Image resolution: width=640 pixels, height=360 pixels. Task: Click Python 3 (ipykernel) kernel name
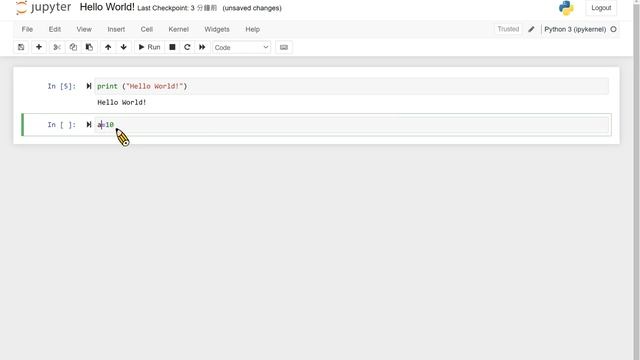point(575,29)
